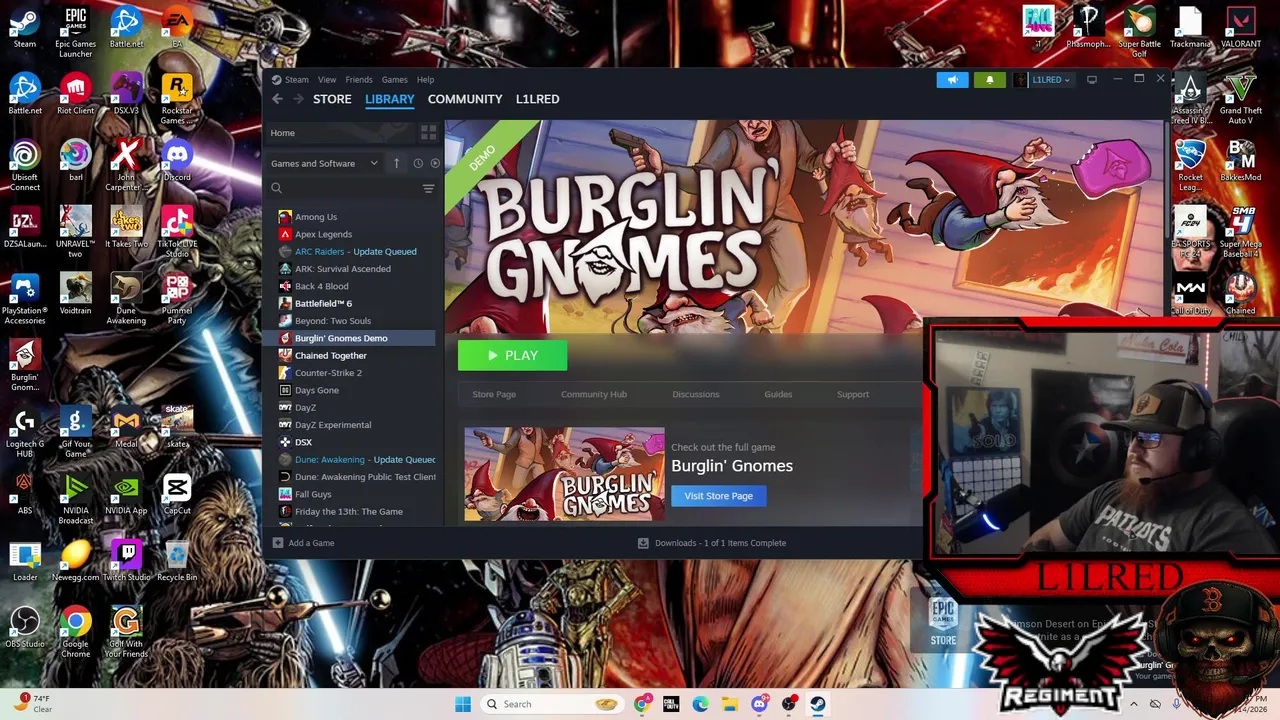Click the Windows Start button

tap(463, 704)
